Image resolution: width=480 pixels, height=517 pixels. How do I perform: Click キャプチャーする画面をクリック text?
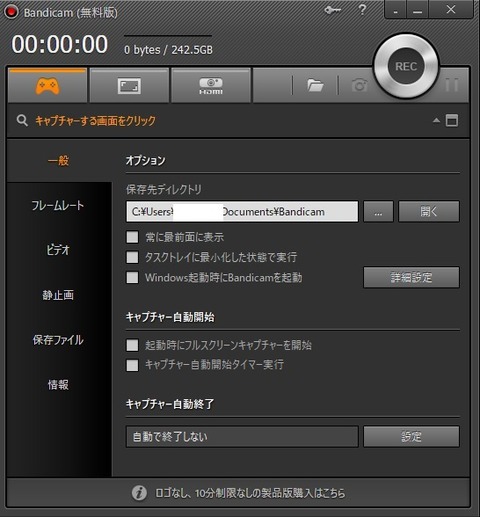click(x=95, y=121)
